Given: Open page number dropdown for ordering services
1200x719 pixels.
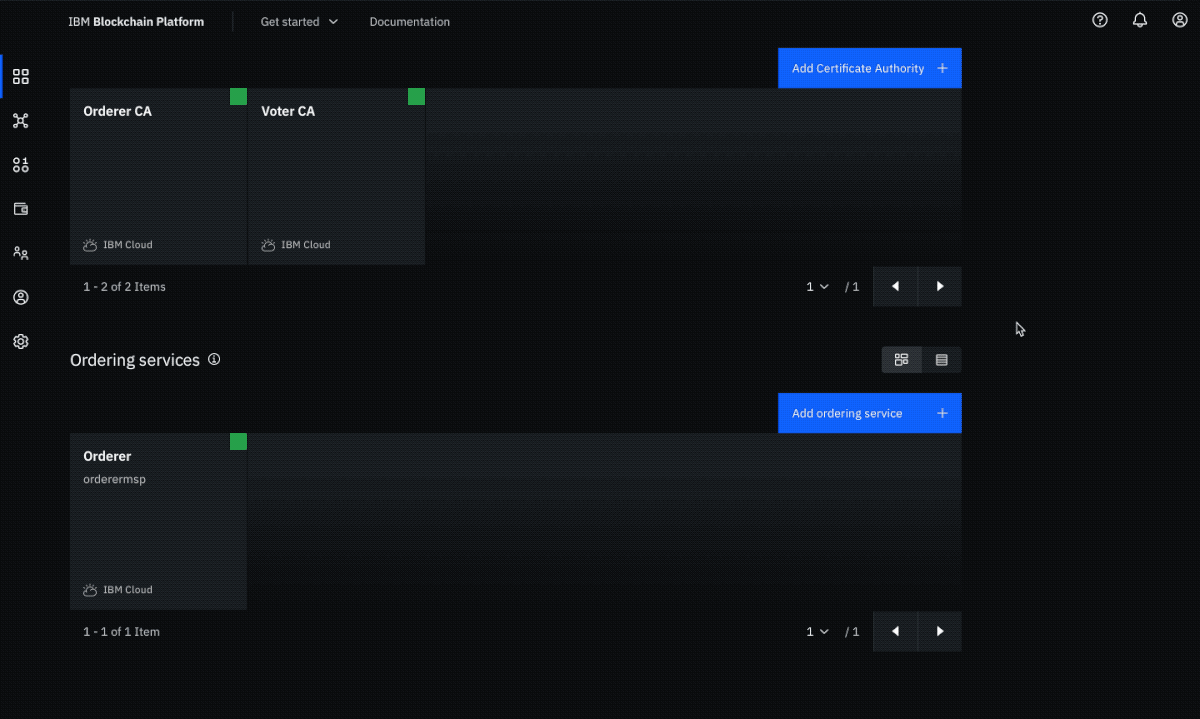Looking at the screenshot, I should point(818,632).
